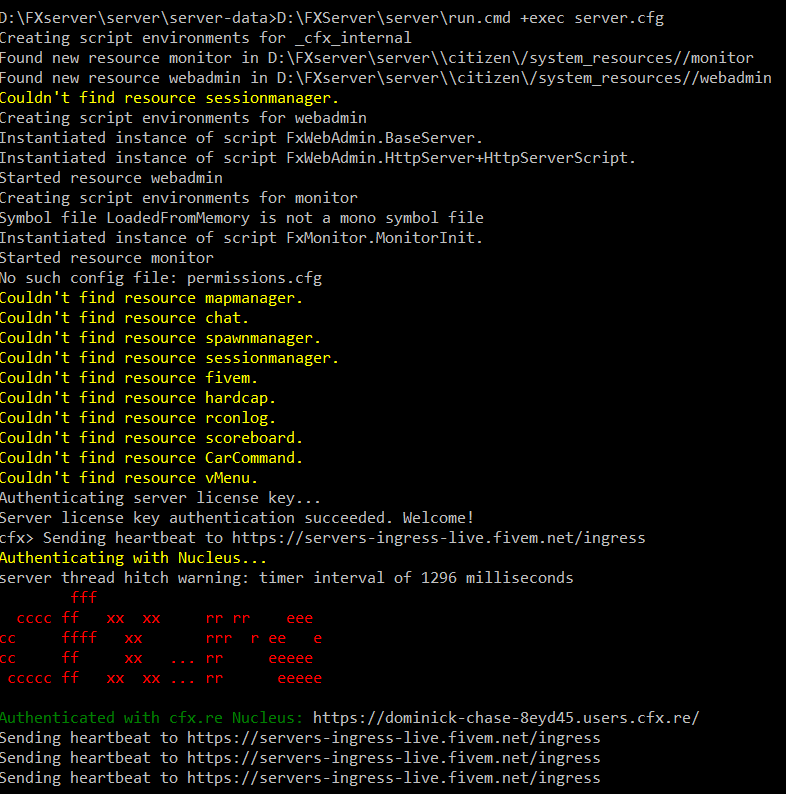Screen dimensions: 786x794
Task: Click 'Couldn't find resource rconlog.' line
Action: [138, 418]
